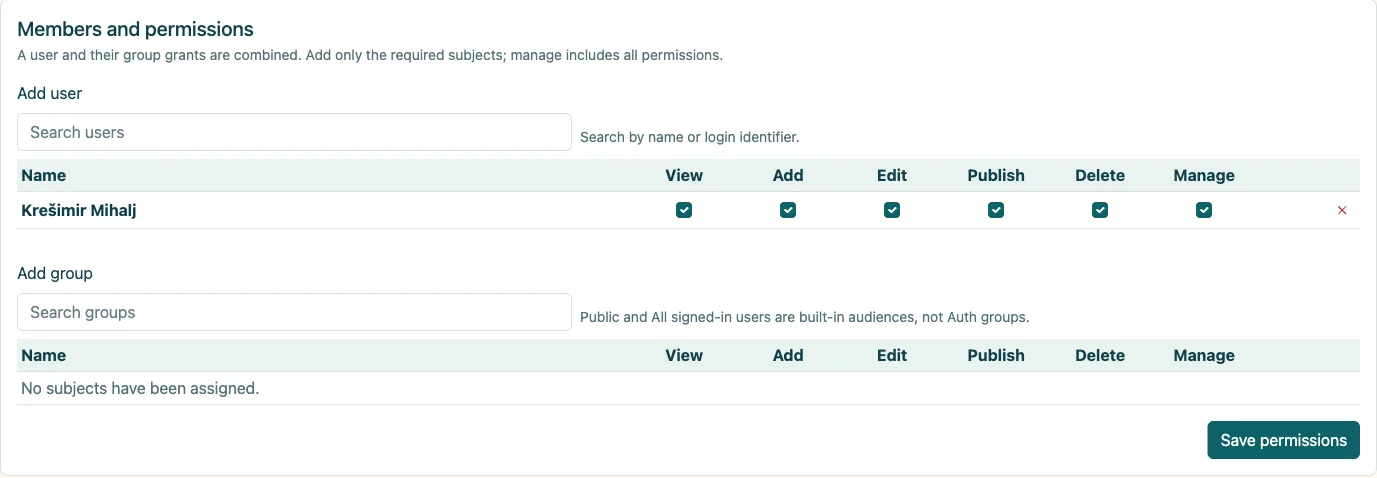Click Edit header in groups table
Image resolution: width=1377 pixels, height=478 pixels.
[892, 355]
